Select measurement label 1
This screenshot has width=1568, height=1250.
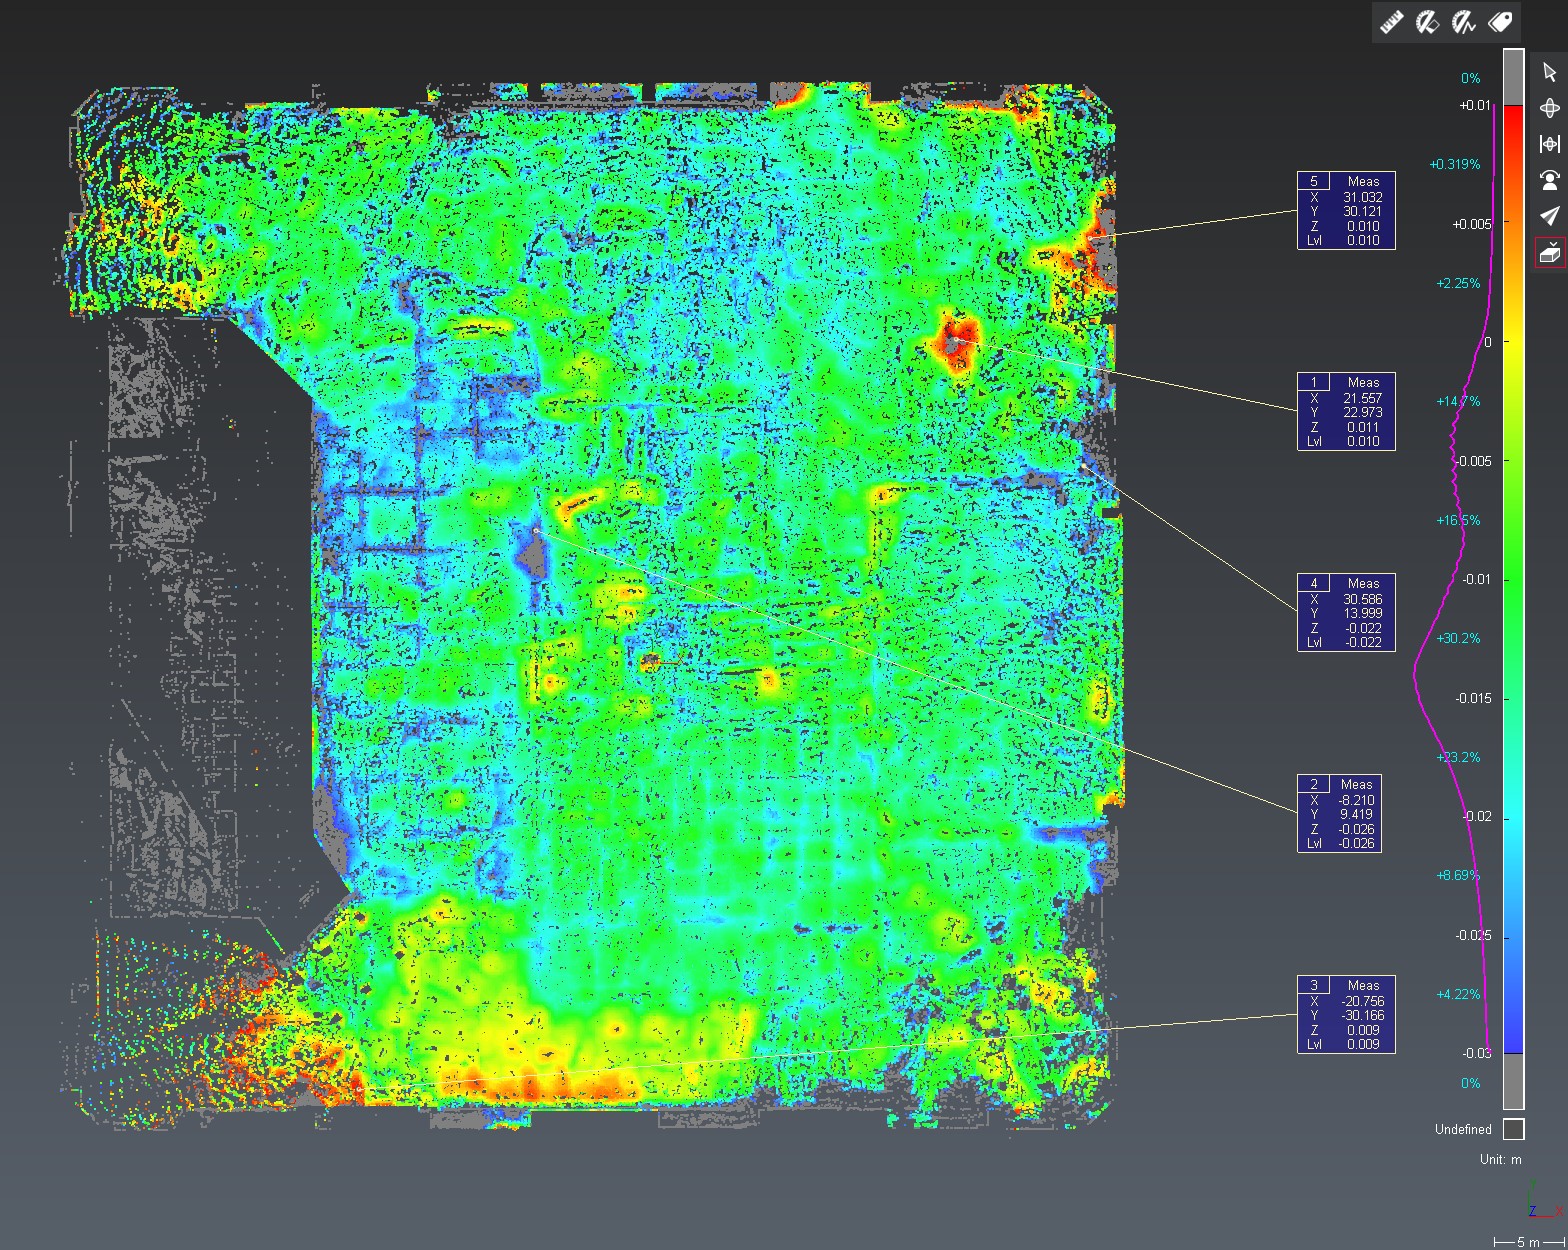coord(1346,412)
